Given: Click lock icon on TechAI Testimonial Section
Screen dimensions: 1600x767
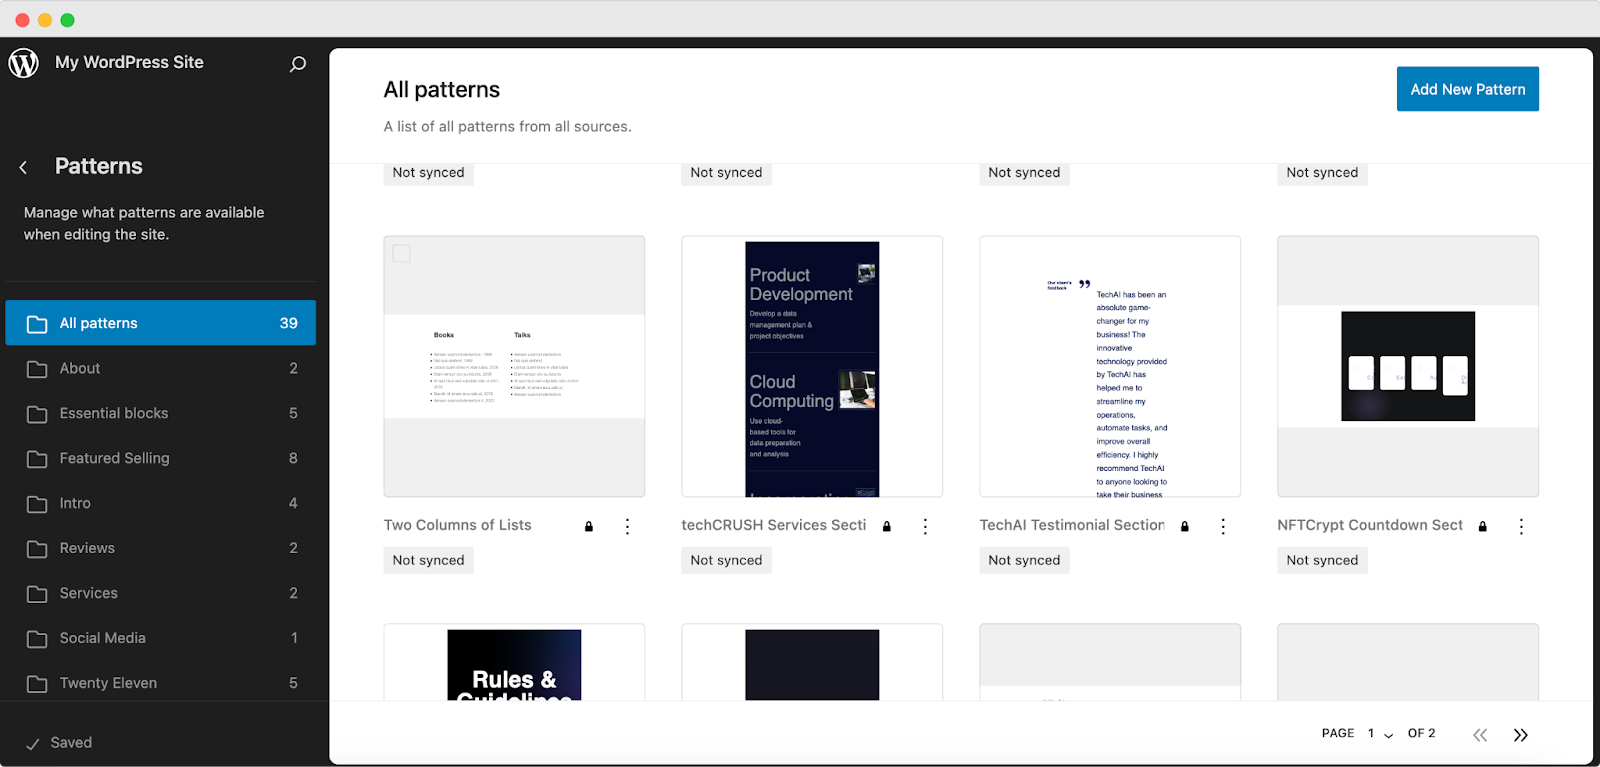Looking at the screenshot, I should 1185,526.
